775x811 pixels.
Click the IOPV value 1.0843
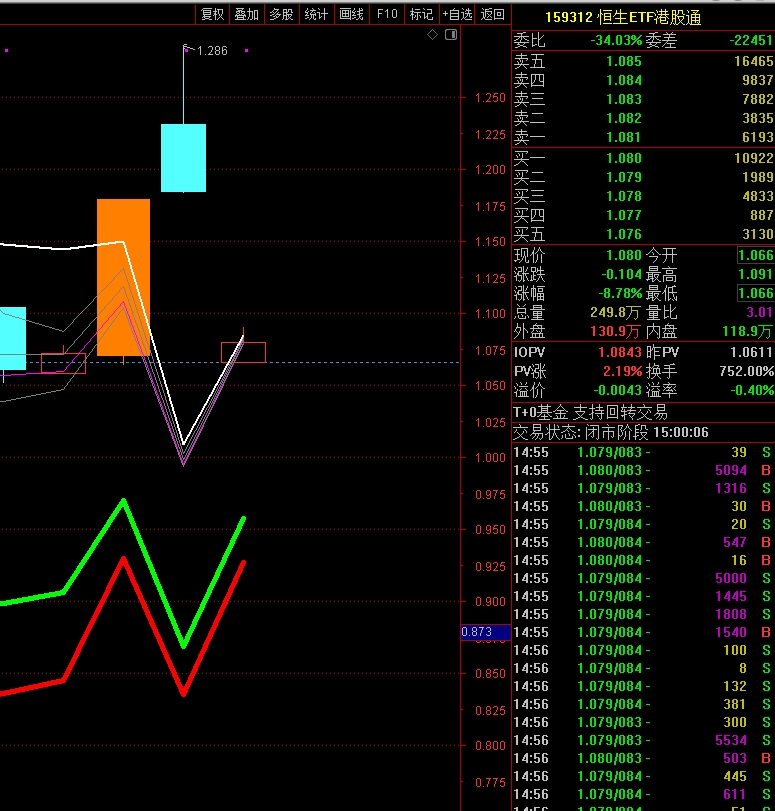click(x=620, y=352)
